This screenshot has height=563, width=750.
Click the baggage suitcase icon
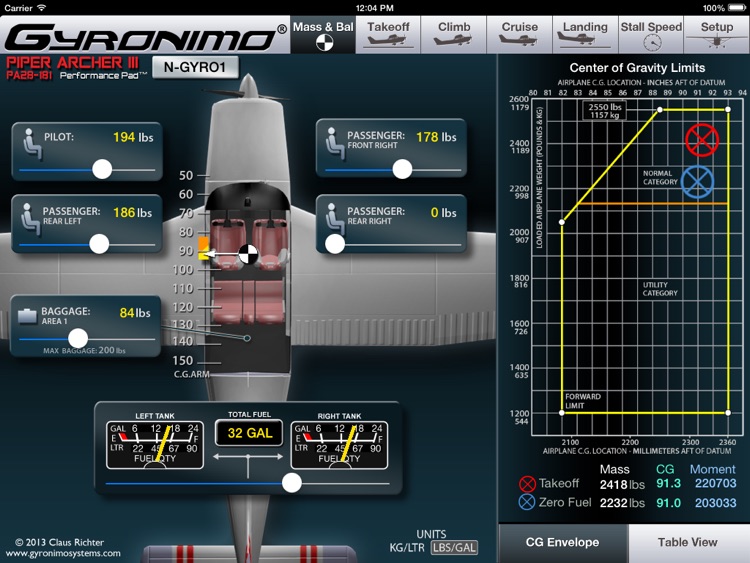27,316
